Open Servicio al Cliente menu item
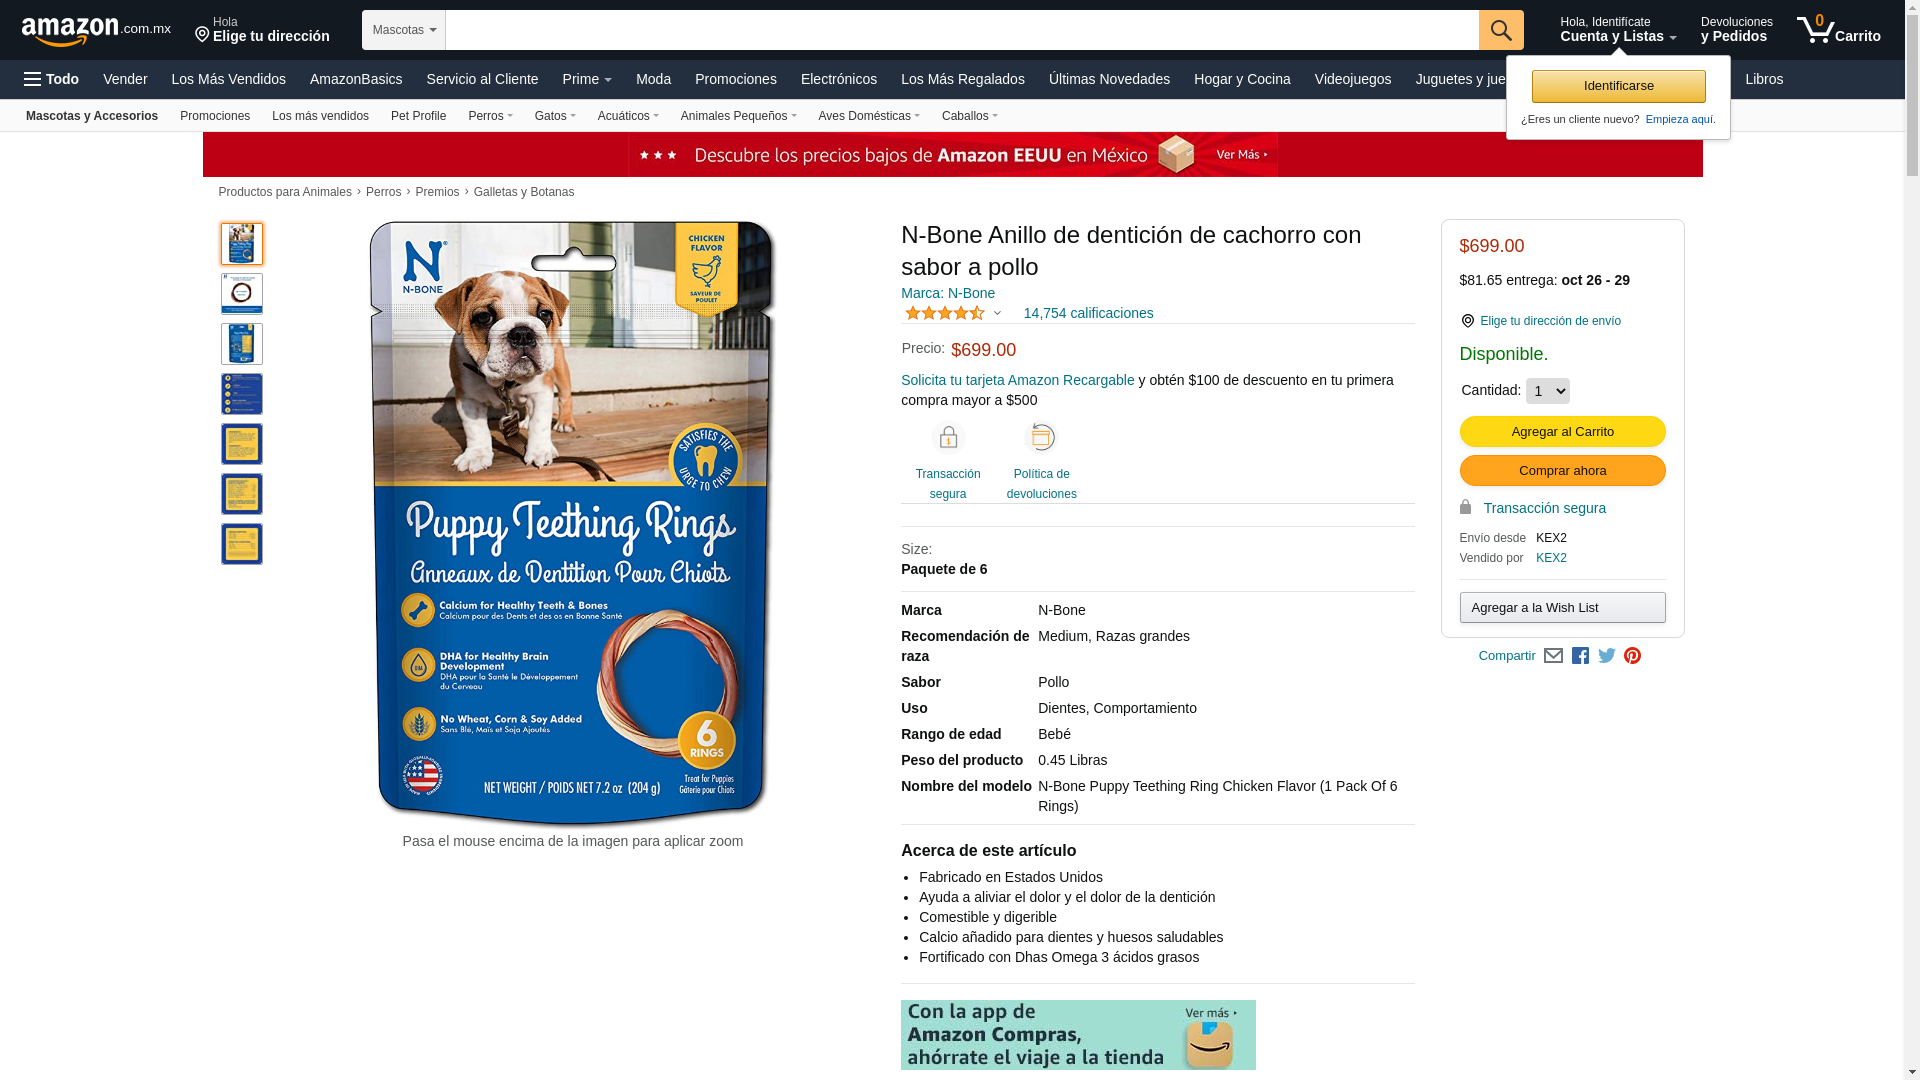The image size is (1920, 1080). point(482,79)
